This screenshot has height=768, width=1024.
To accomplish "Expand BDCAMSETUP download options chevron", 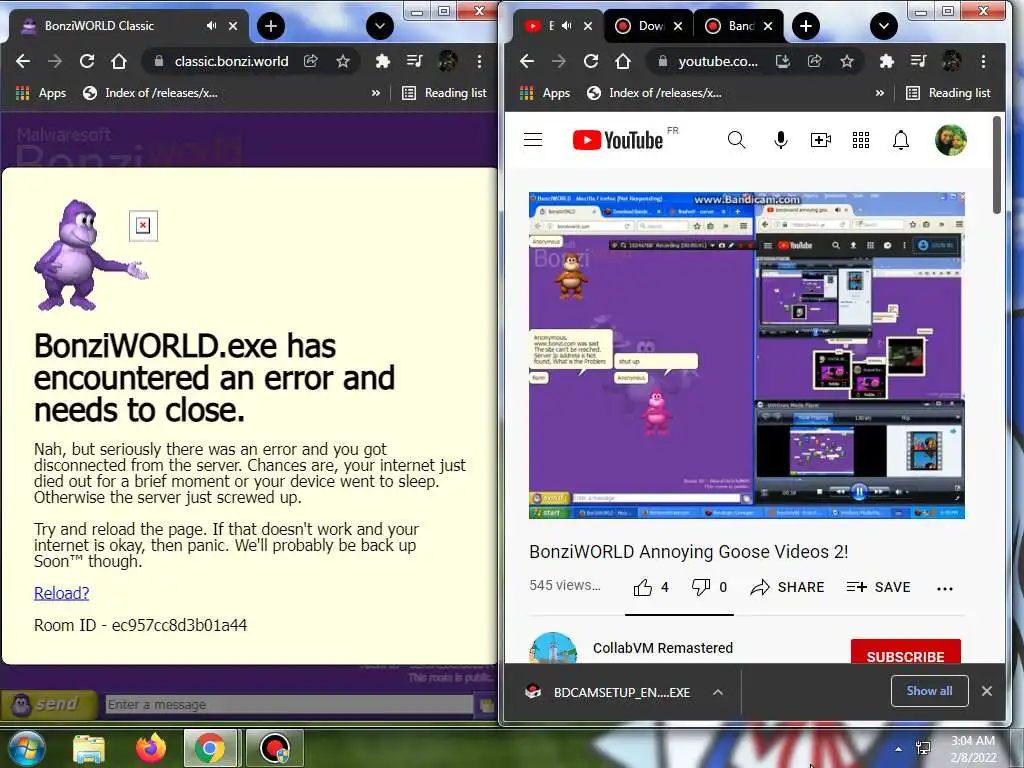I will coord(718,692).
